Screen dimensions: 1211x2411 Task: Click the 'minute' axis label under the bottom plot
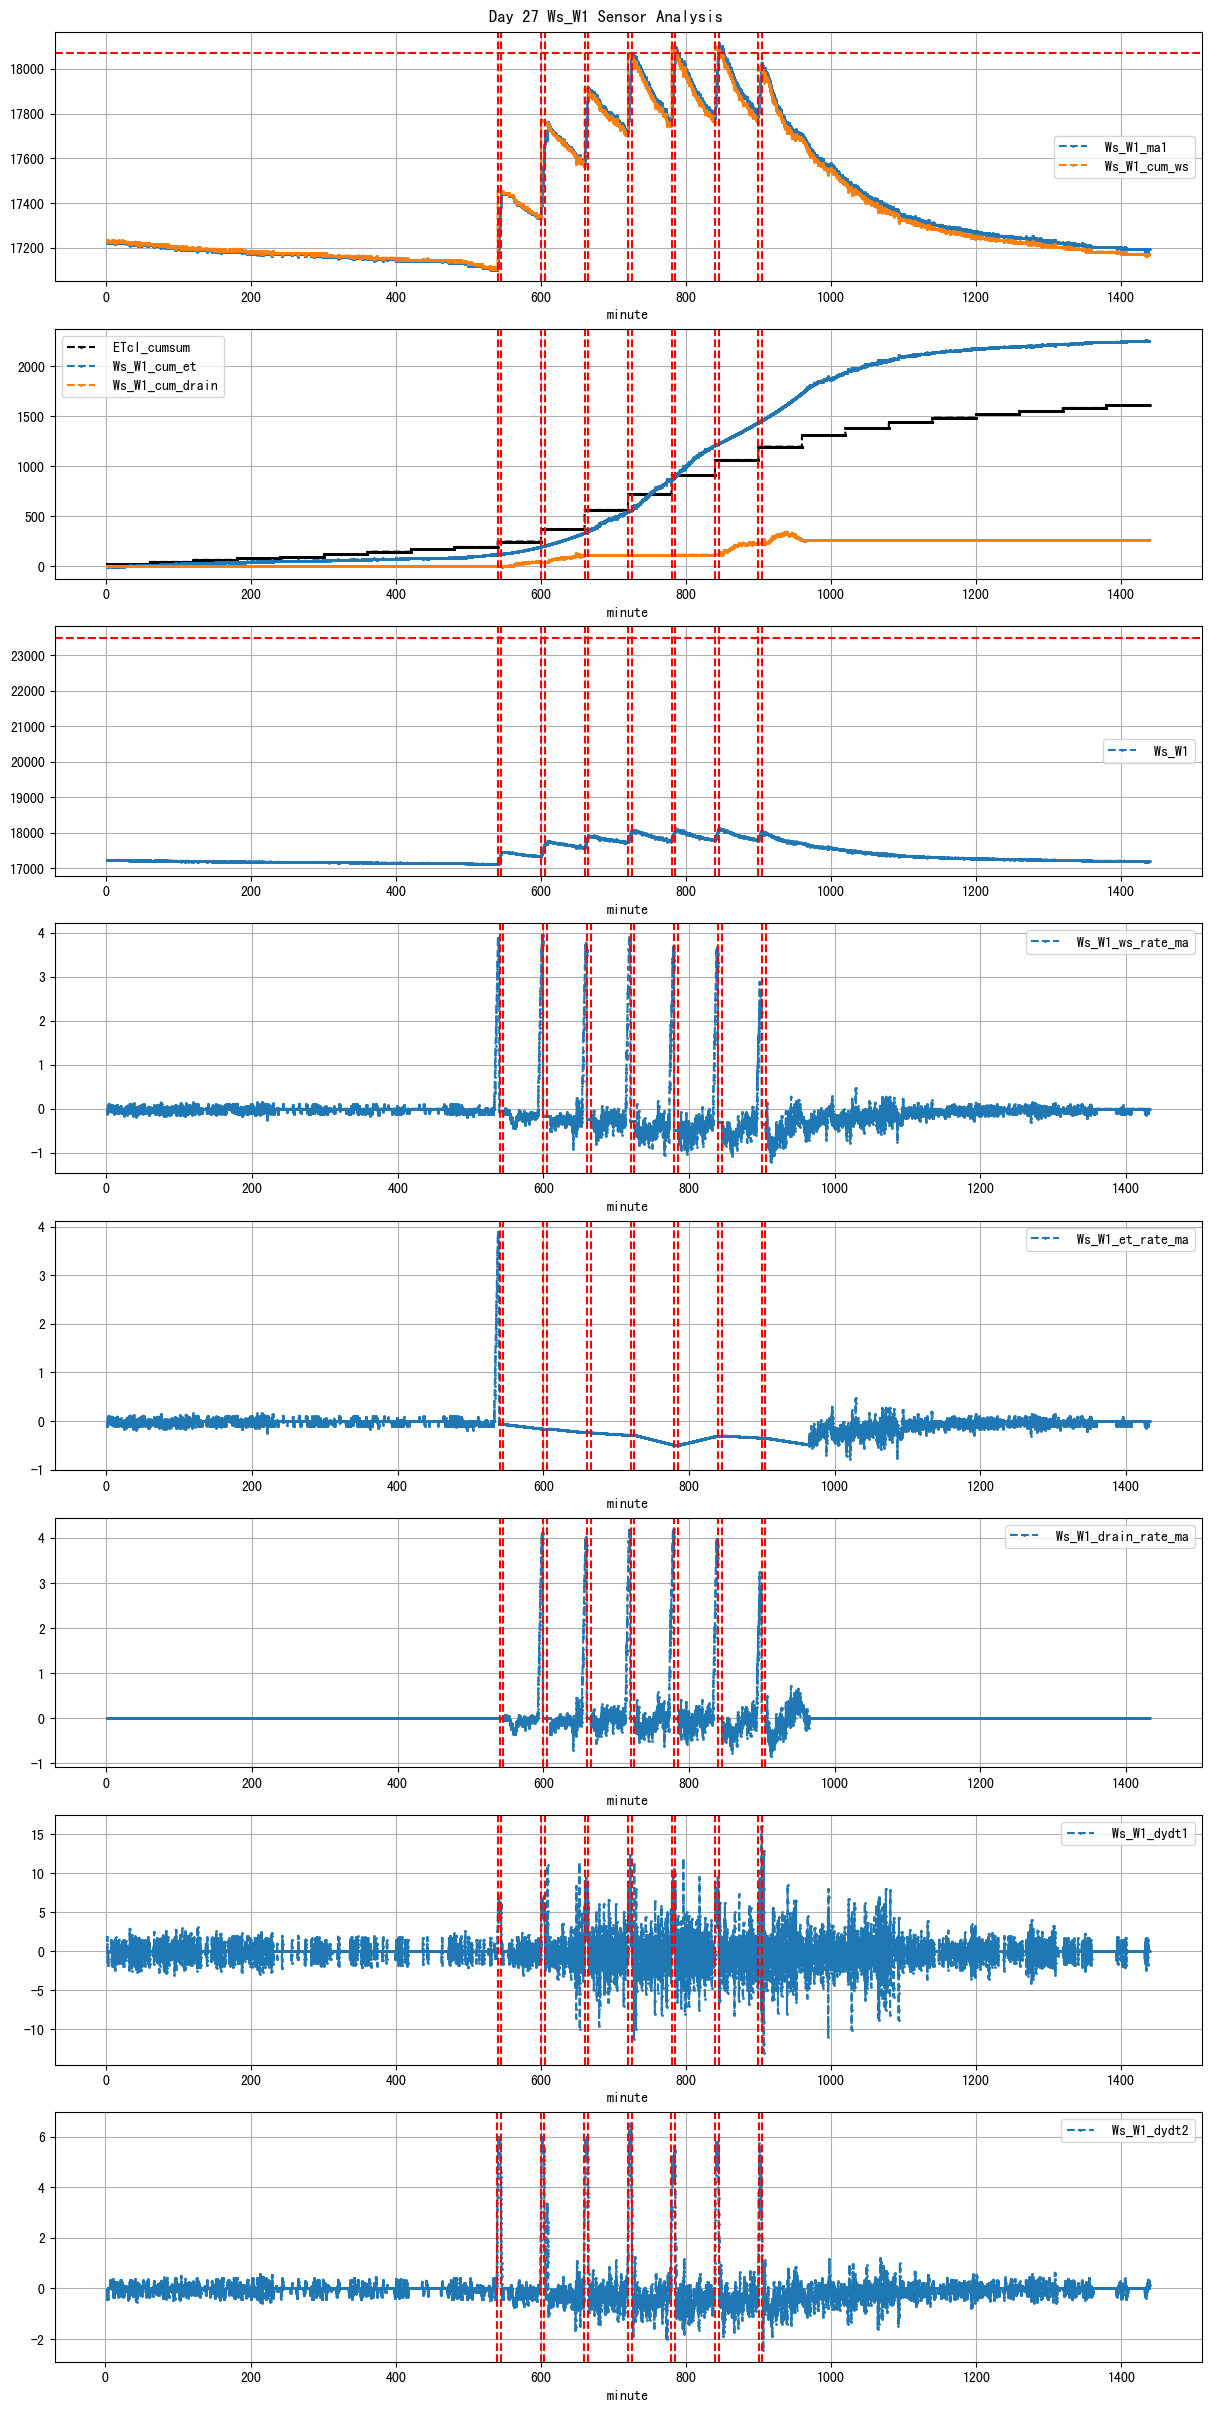click(627, 2395)
